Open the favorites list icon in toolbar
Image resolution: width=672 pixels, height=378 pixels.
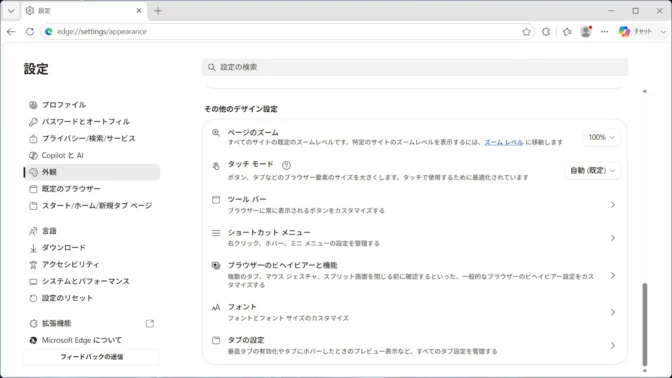pos(567,32)
